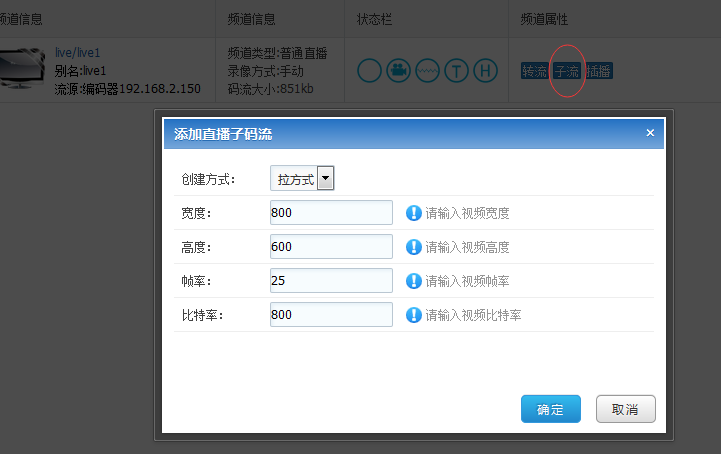Click the info icon beside 请输入视频宽度
Viewport: 721px width, 454px height.
click(413, 213)
